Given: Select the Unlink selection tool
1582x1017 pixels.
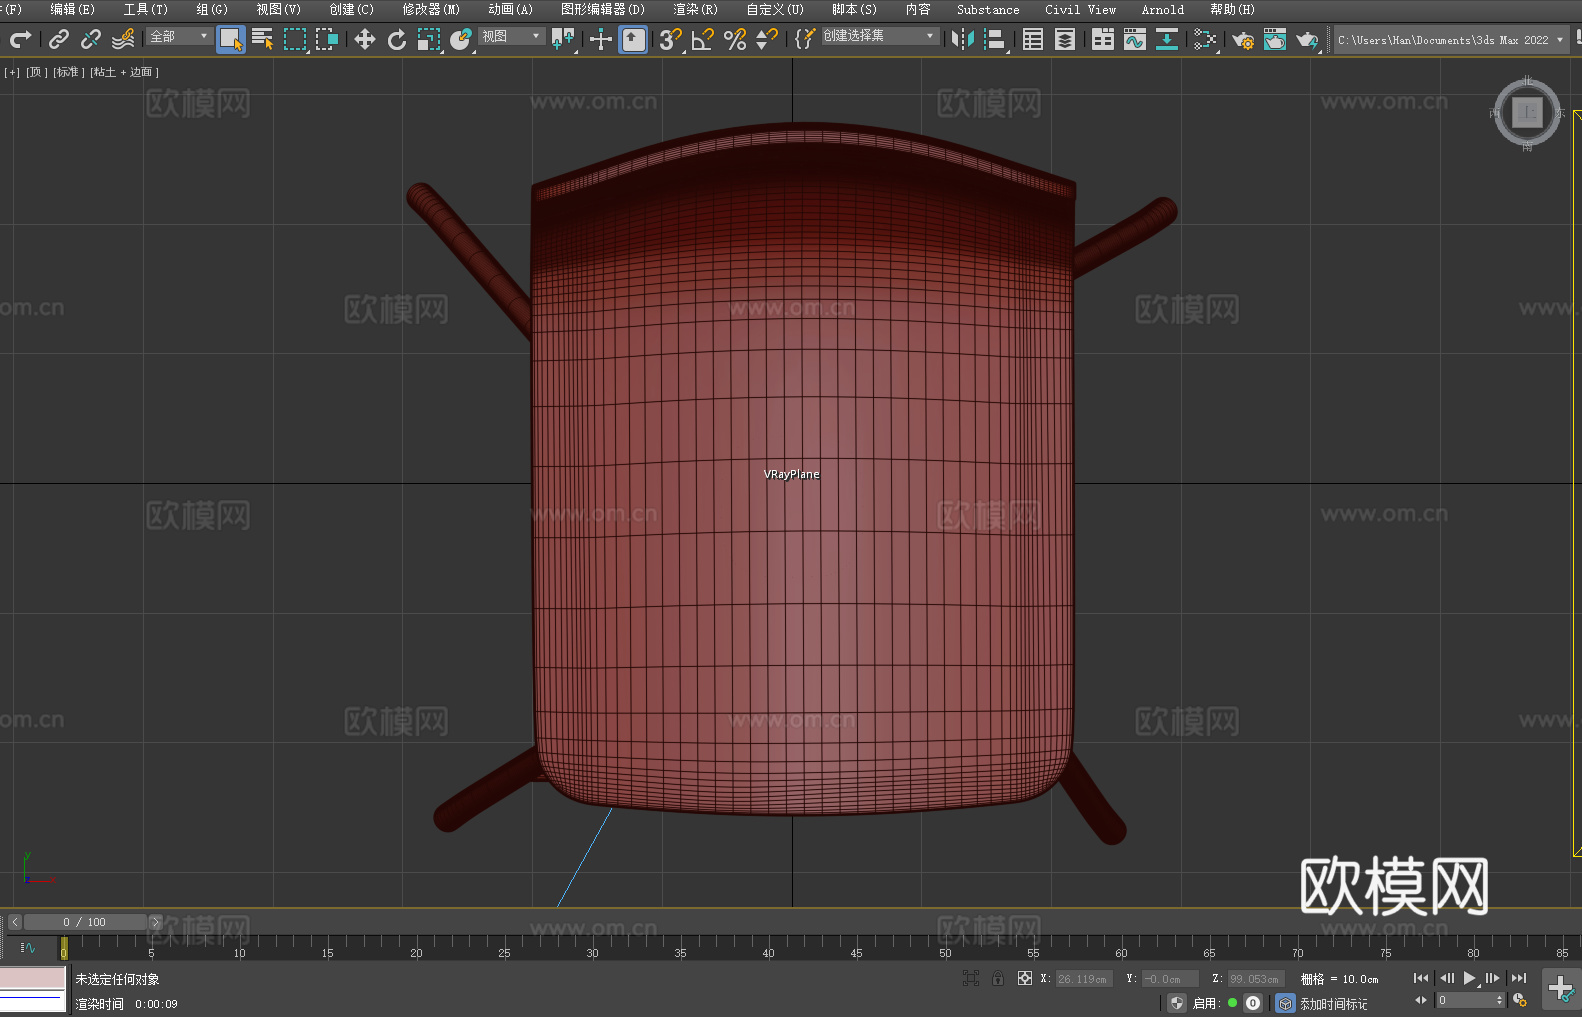Looking at the screenshot, I should point(91,39).
